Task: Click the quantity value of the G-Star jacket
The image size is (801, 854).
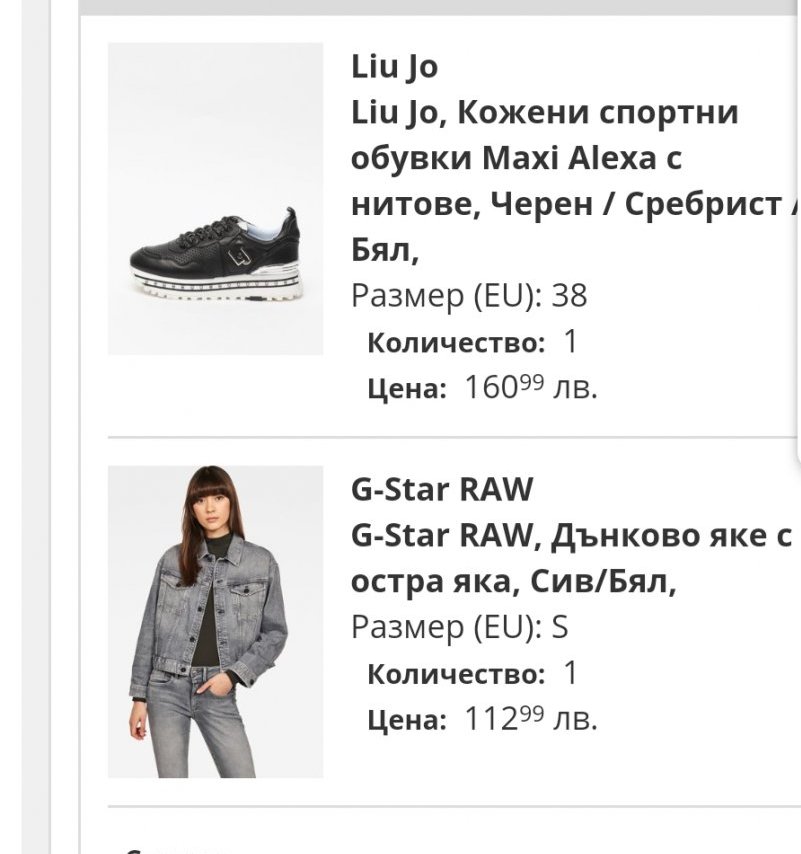Action: coord(570,673)
